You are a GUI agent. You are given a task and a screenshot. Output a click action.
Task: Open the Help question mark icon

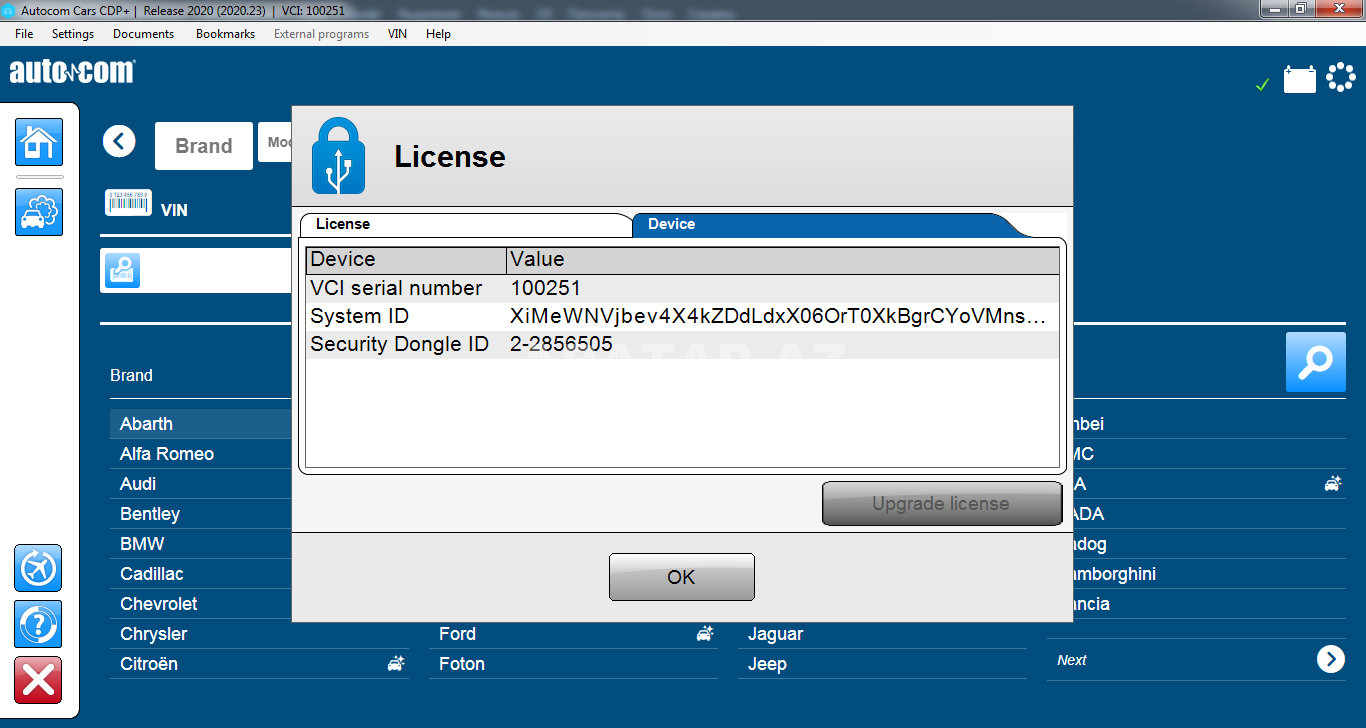(39, 625)
